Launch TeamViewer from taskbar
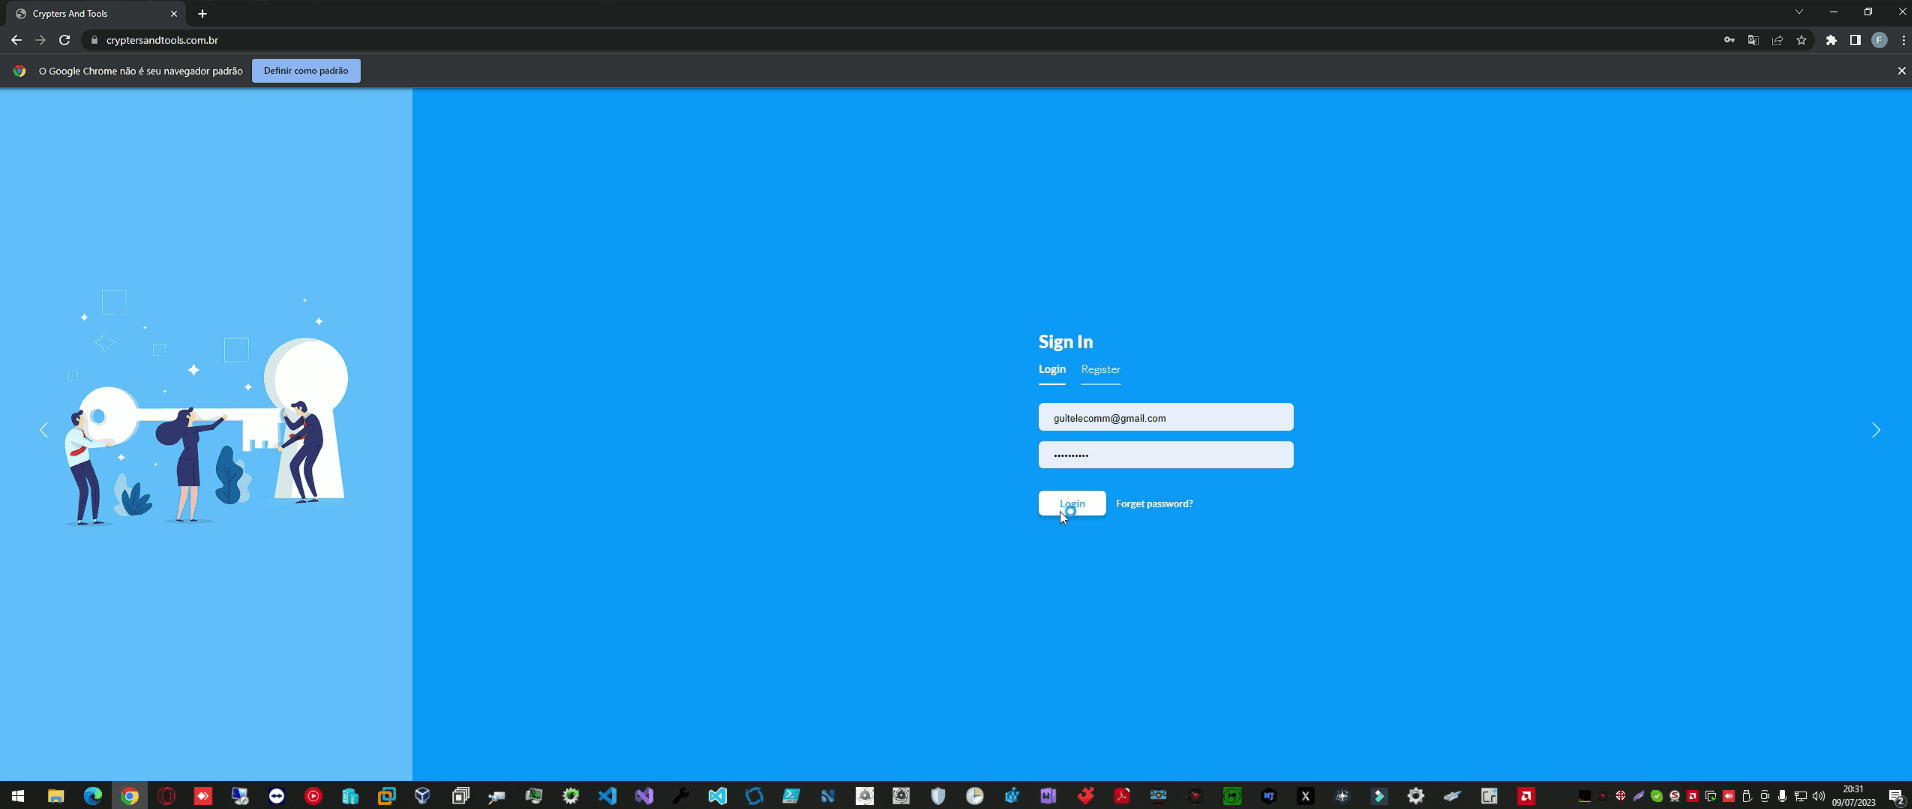The image size is (1912, 809). tap(276, 796)
